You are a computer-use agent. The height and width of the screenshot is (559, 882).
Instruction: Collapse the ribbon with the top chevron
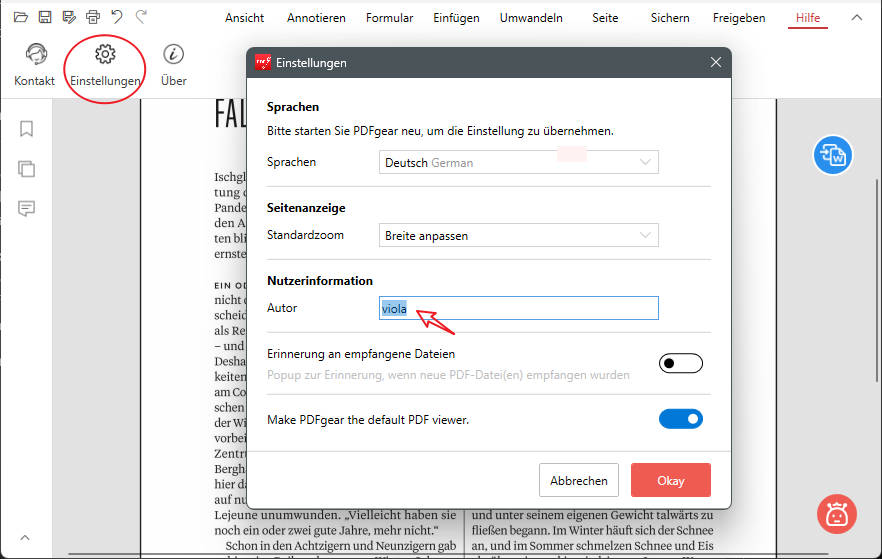click(x=857, y=18)
